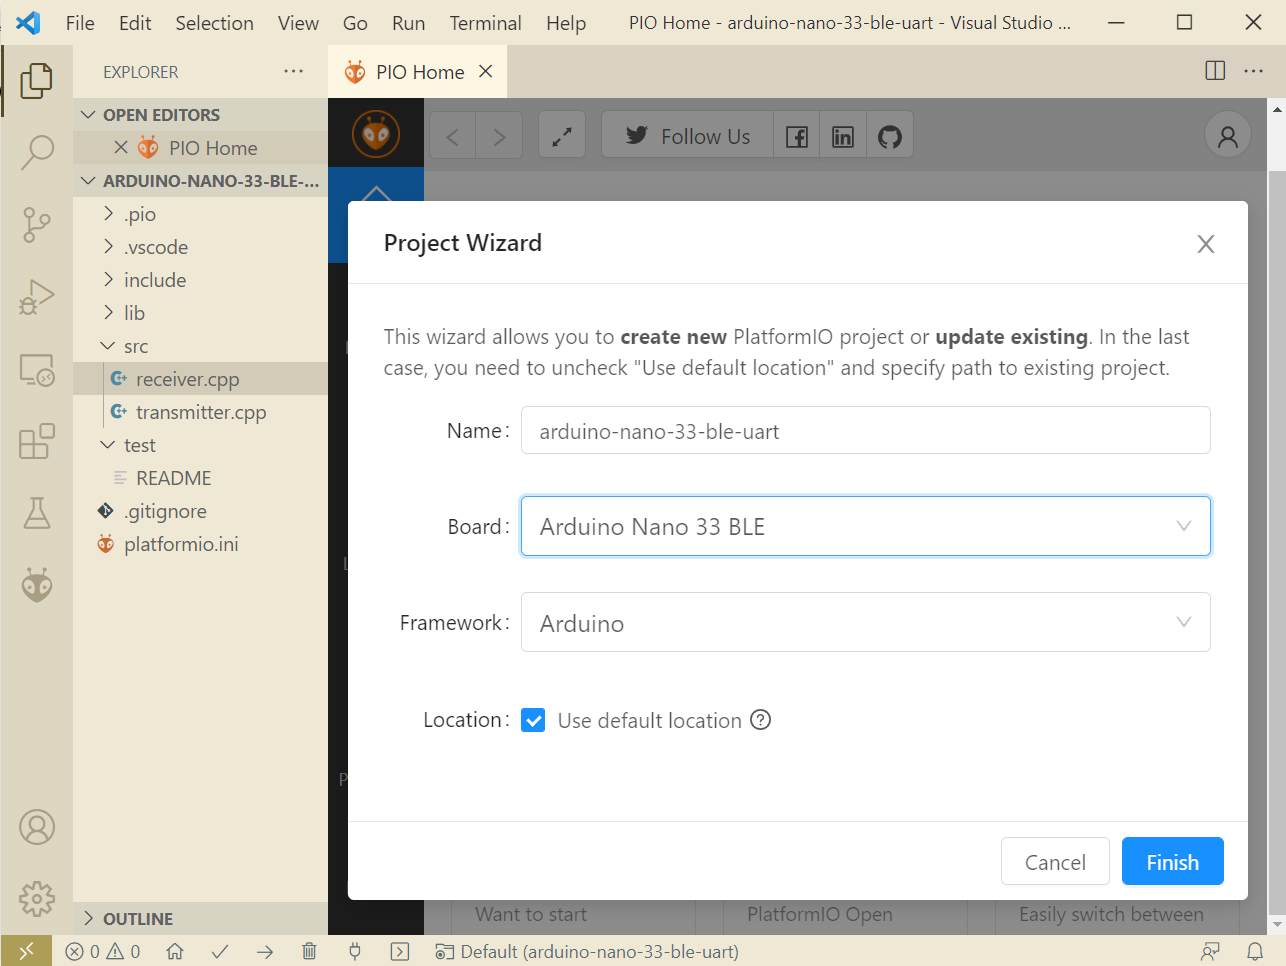The height and width of the screenshot is (966, 1286).
Task: Click PlatformIO Upload arrow in status bar
Action: pyautogui.click(x=265, y=951)
